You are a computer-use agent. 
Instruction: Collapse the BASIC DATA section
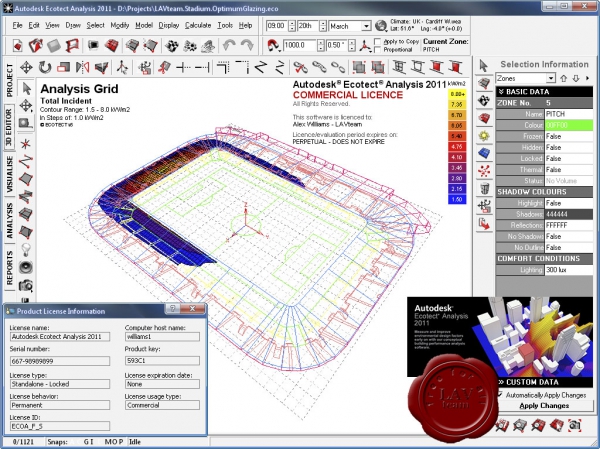click(x=544, y=91)
